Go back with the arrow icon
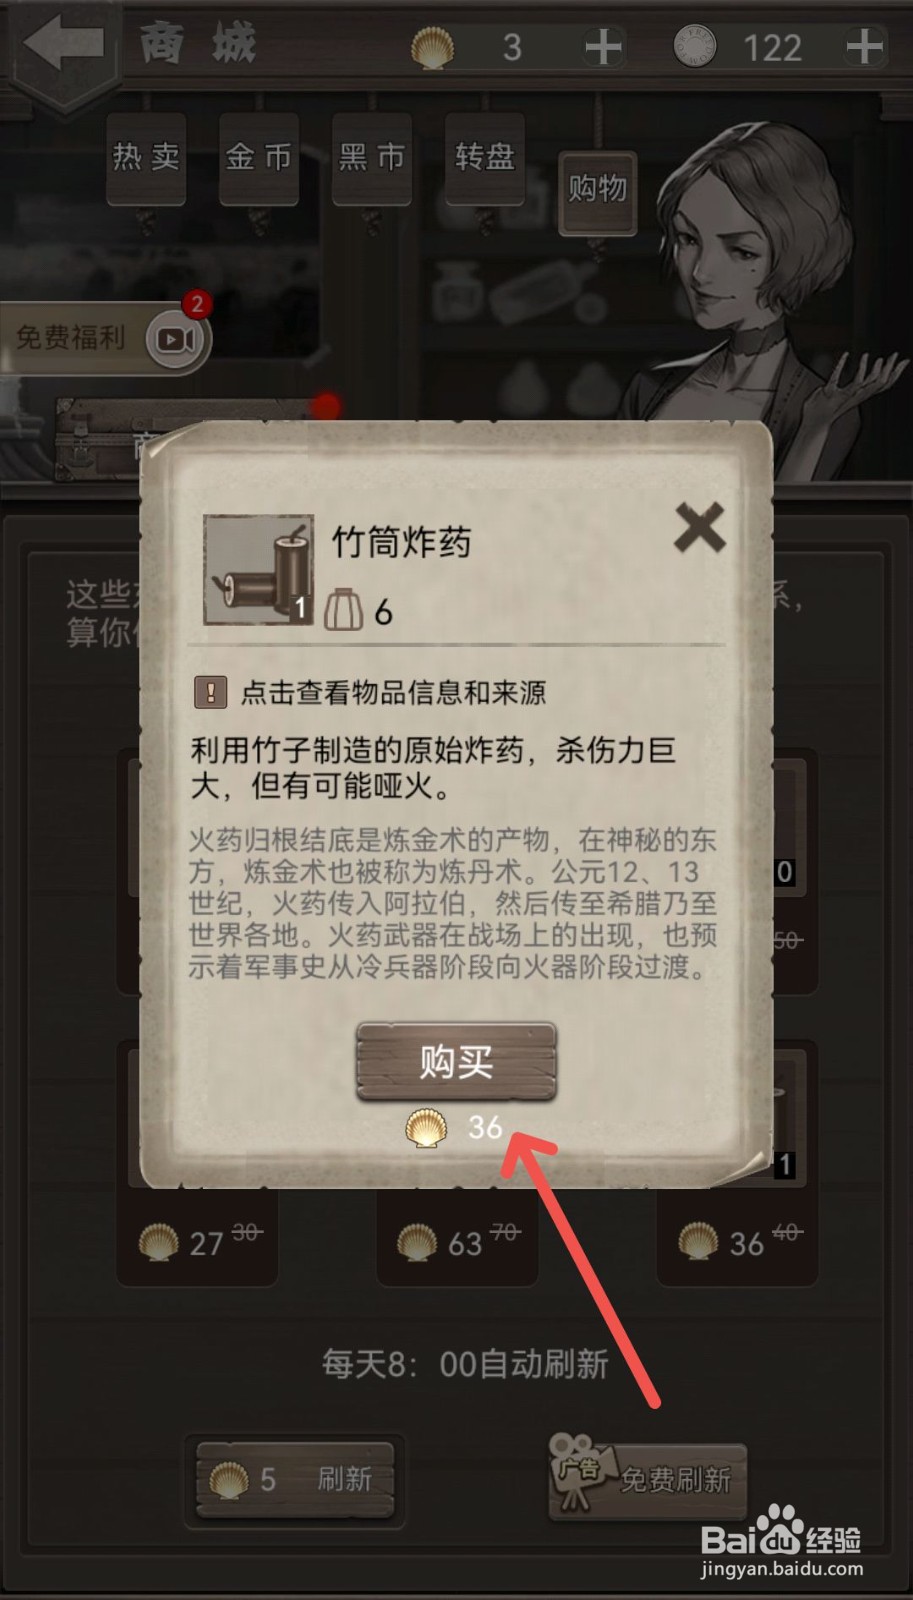Image resolution: width=913 pixels, height=1600 pixels. pyautogui.click(x=64, y=43)
